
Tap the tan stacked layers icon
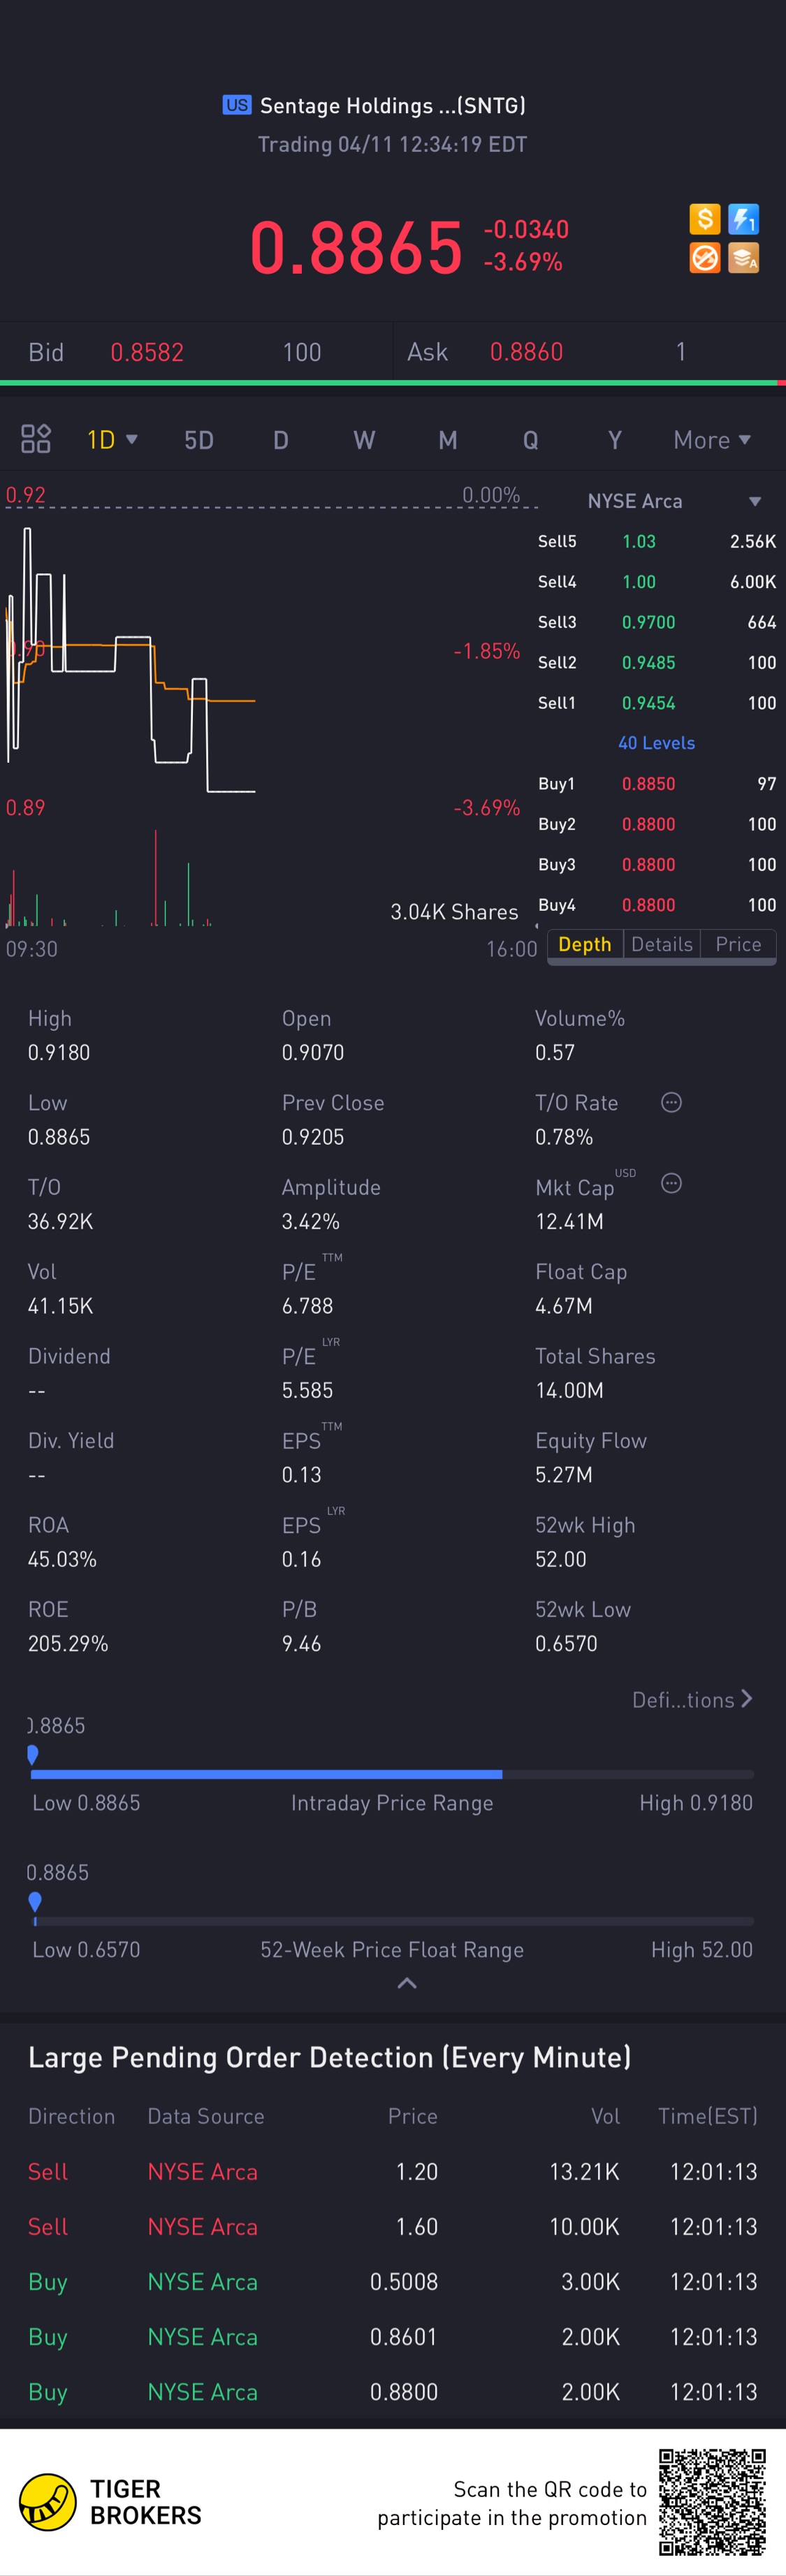click(x=743, y=258)
